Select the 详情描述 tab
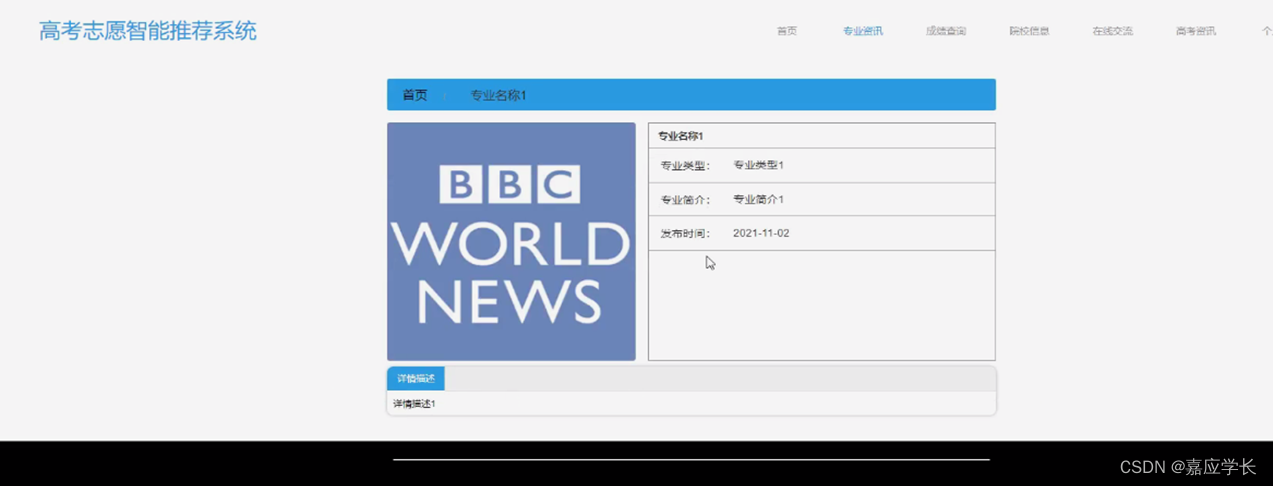Screen dimensions: 1273x486 point(416,378)
